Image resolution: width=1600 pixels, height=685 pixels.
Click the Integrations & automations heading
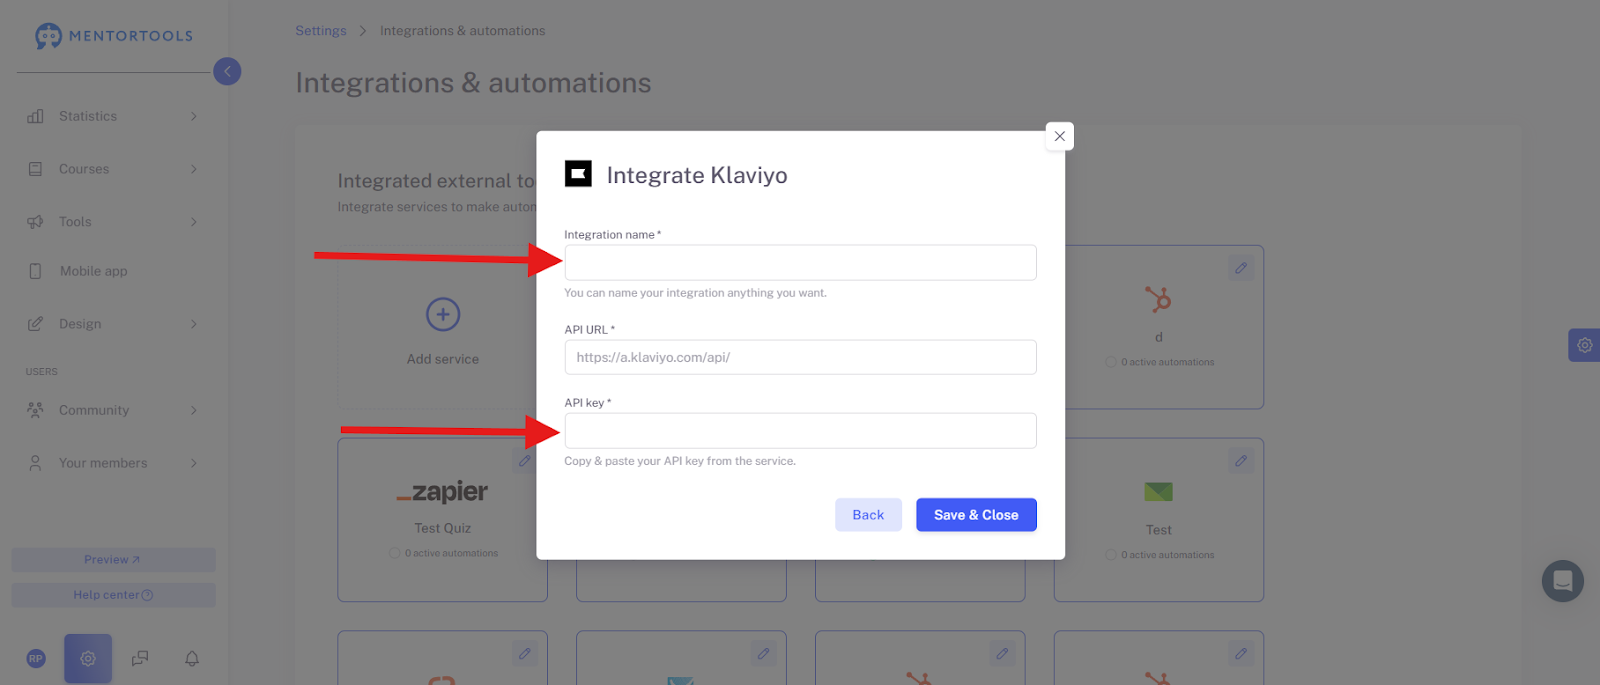click(x=473, y=83)
